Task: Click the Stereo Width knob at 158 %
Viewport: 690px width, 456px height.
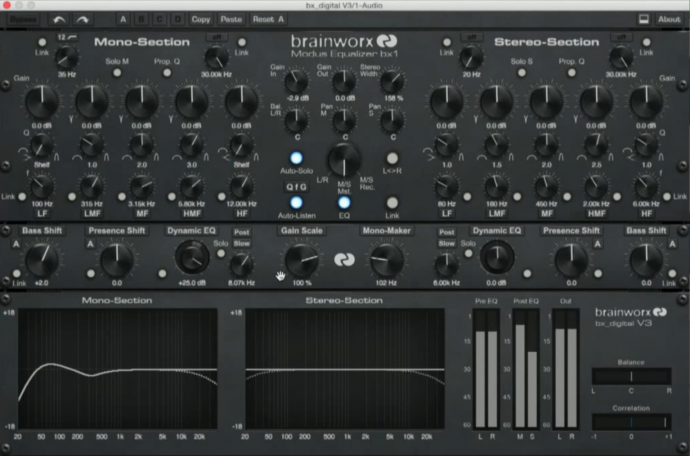Action: (392, 81)
